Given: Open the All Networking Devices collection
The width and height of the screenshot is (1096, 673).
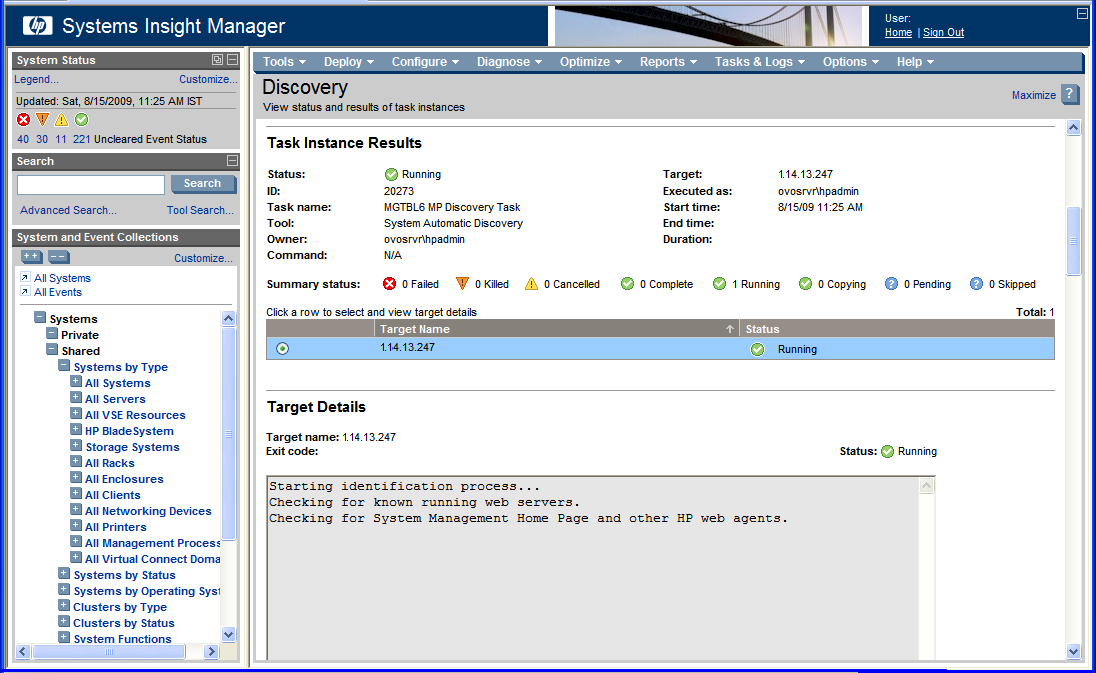Looking at the screenshot, I should coord(148,511).
